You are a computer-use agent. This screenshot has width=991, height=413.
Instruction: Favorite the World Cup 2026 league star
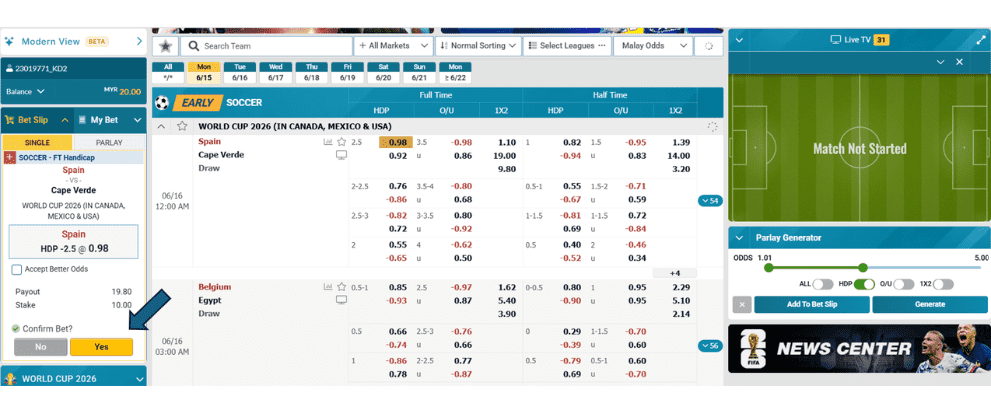point(182,126)
